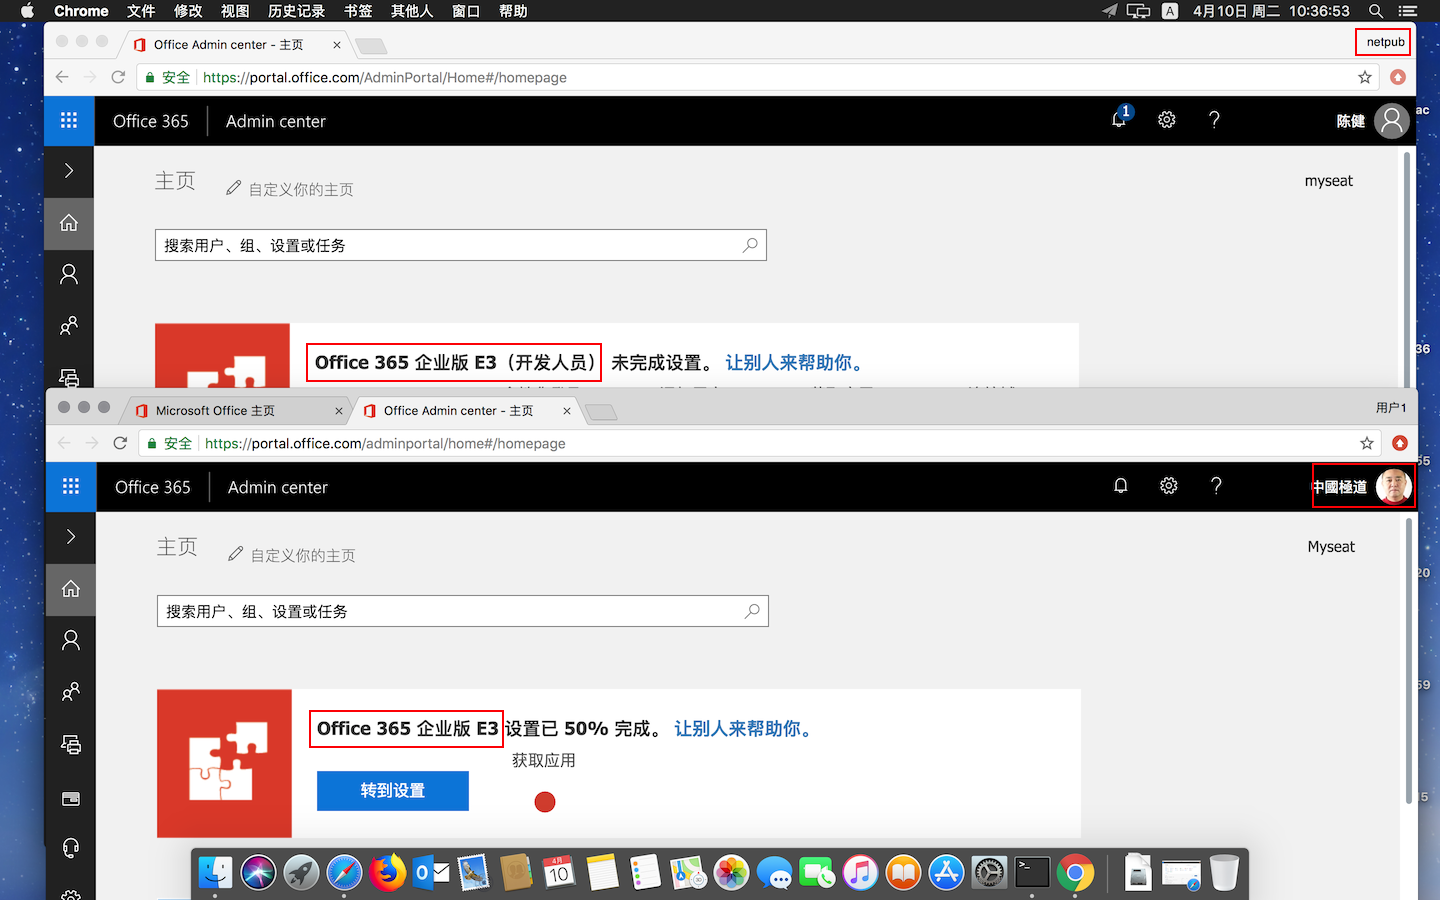This screenshot has height=900, width=1440.
Task: Open Safari from the Dock
Action: point(344,872)
